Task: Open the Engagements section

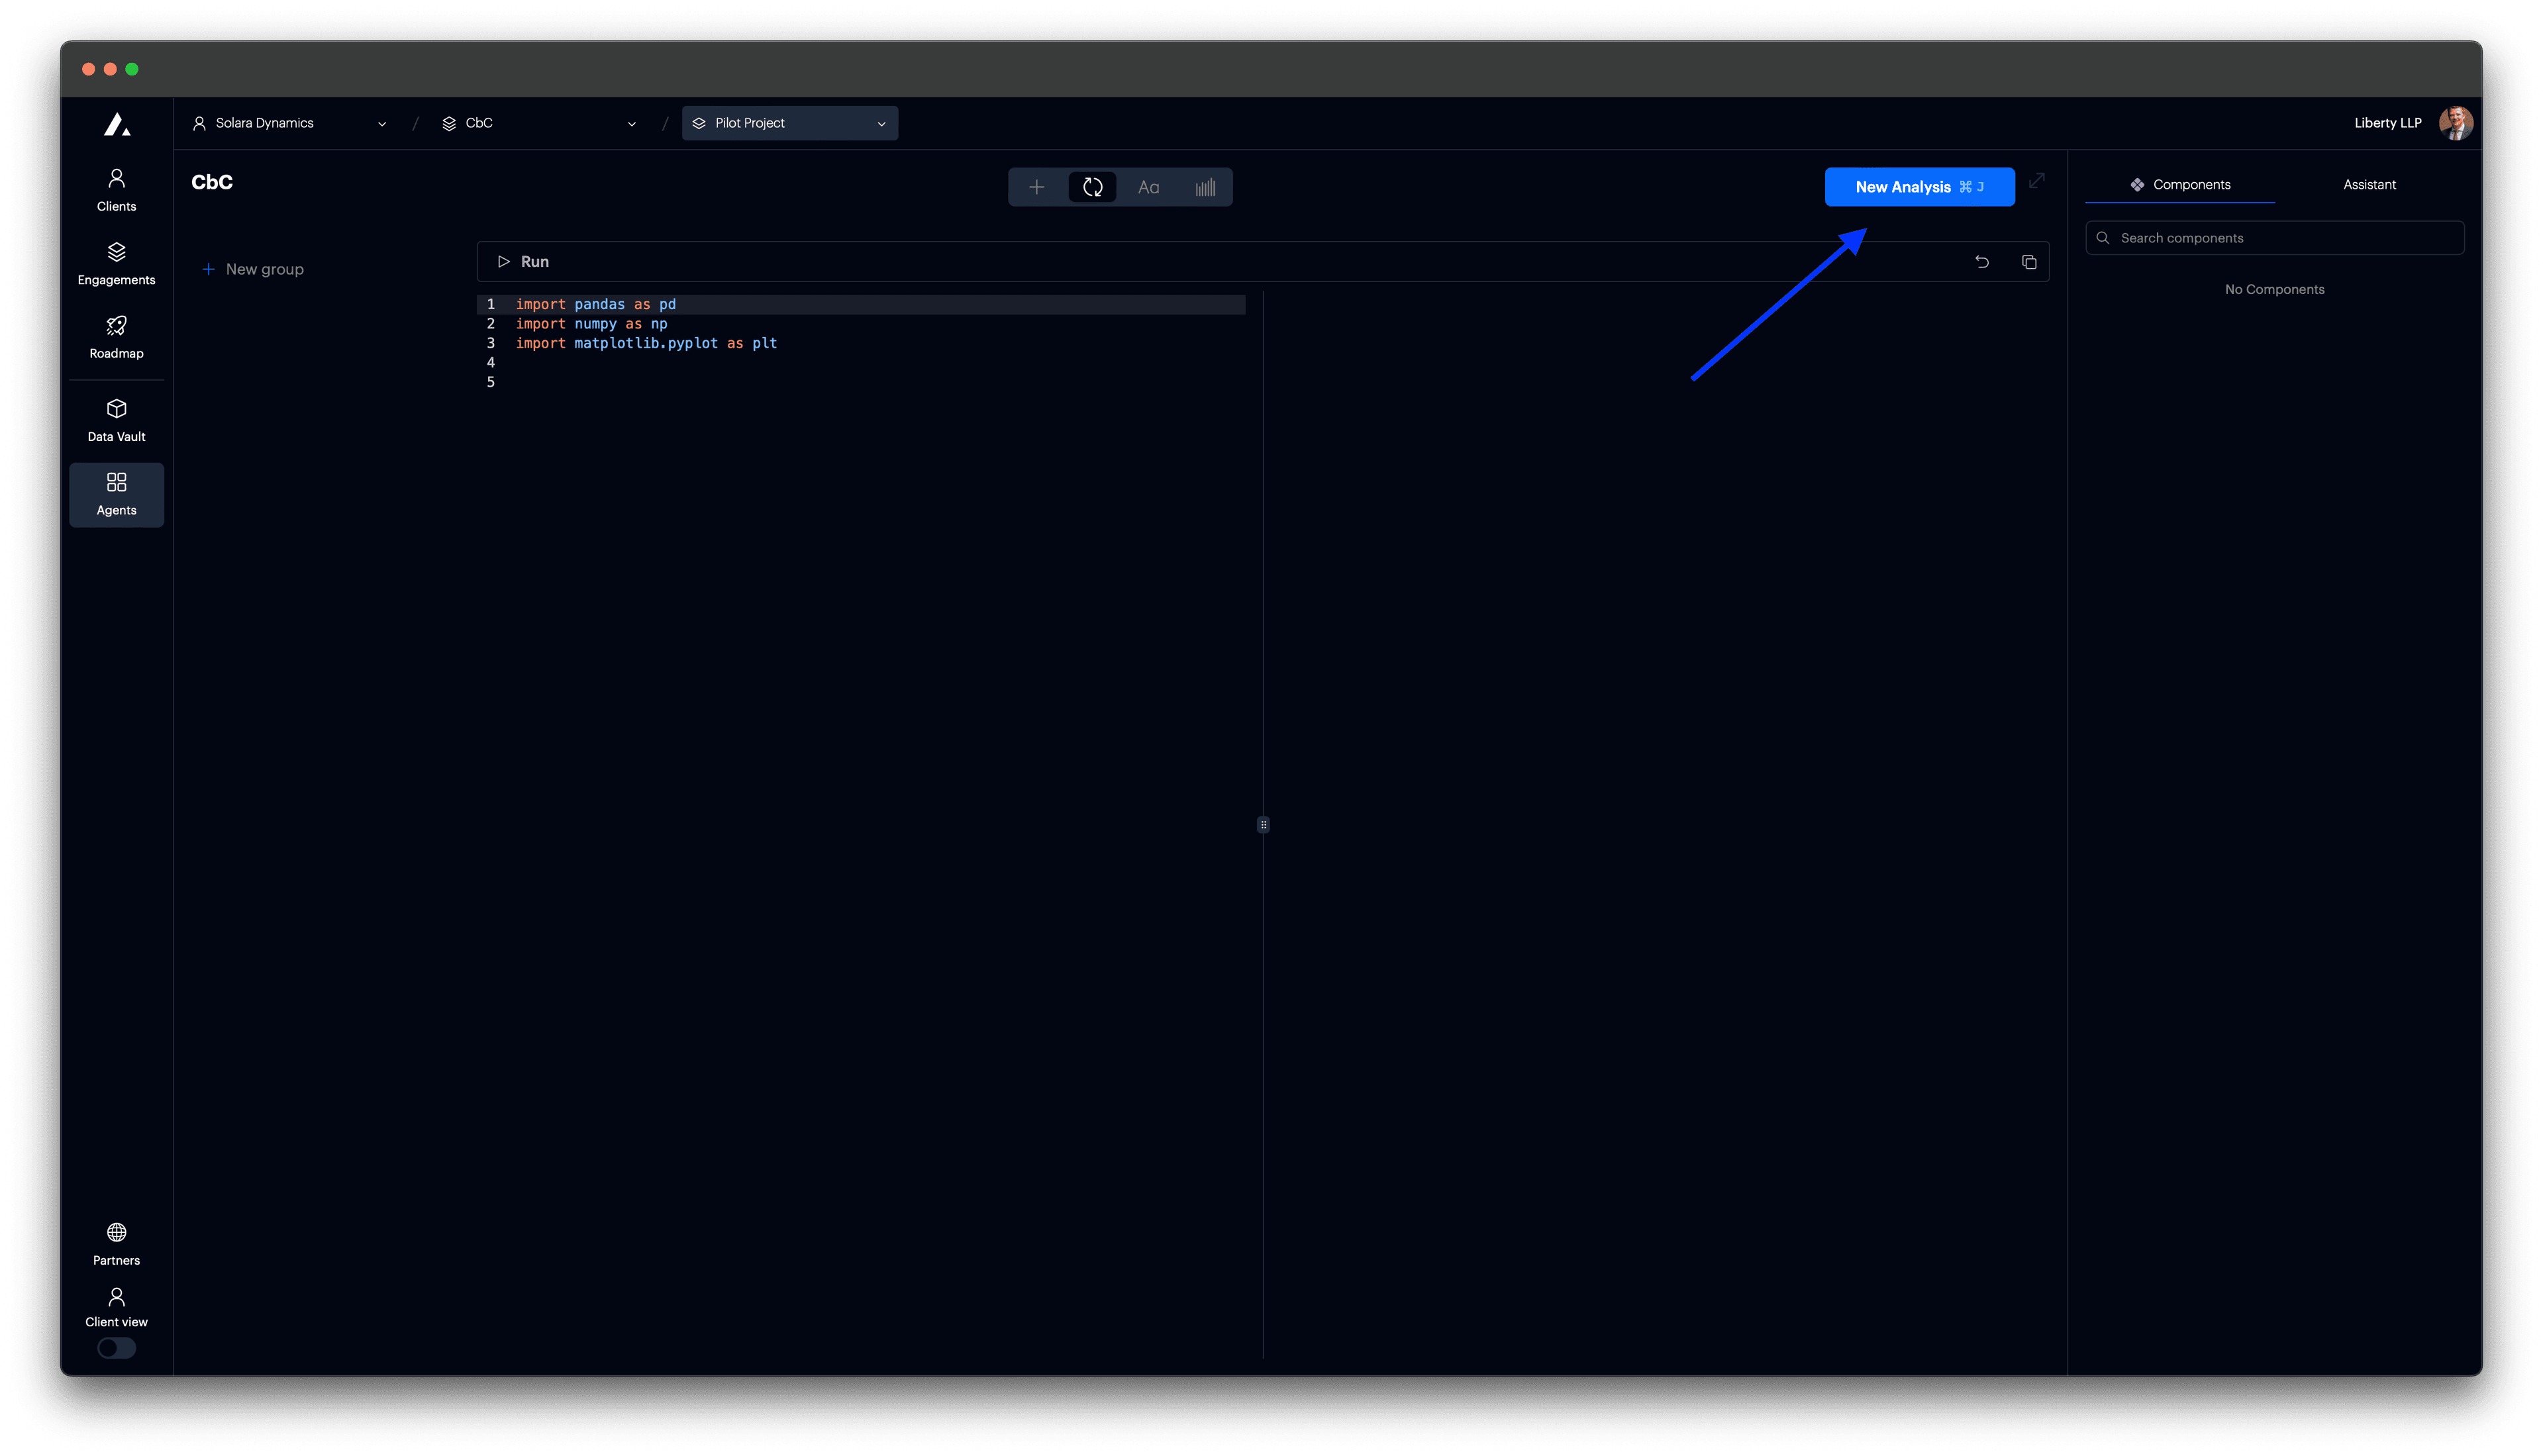Action: [x=116, y=262]
